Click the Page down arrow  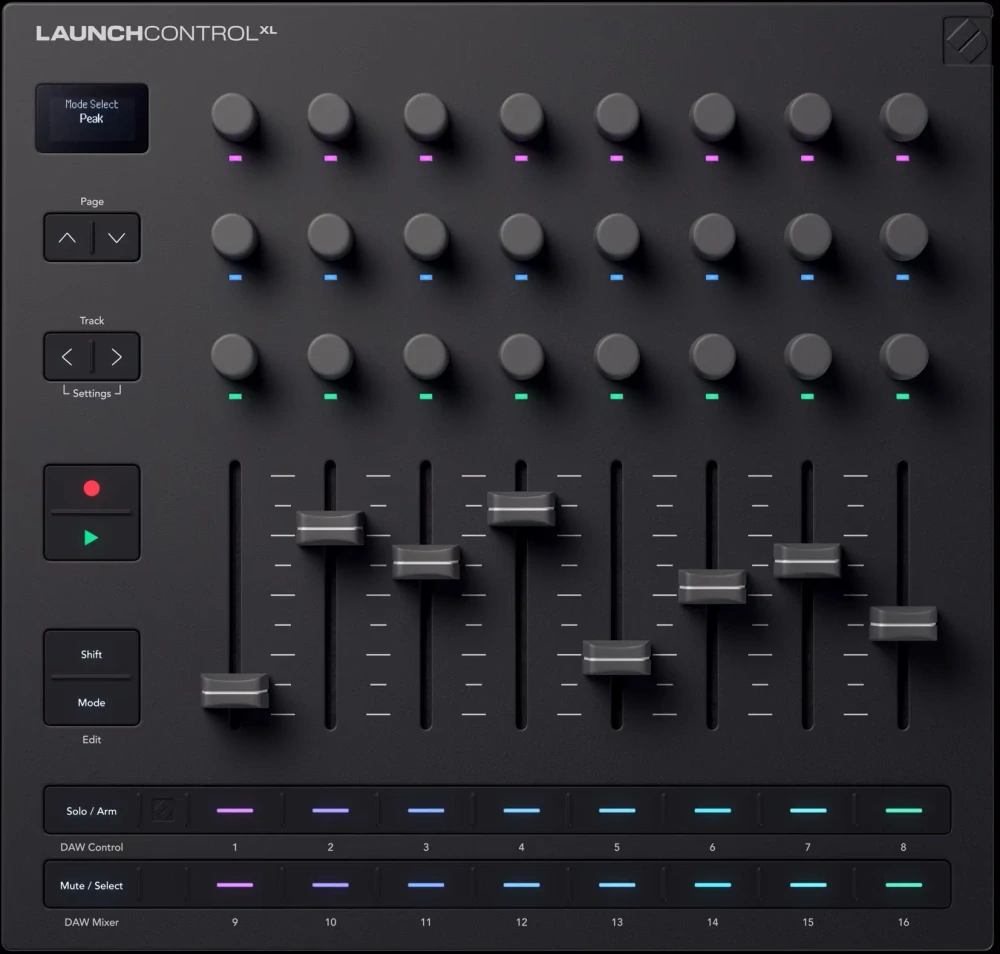[x=116, y=238]
